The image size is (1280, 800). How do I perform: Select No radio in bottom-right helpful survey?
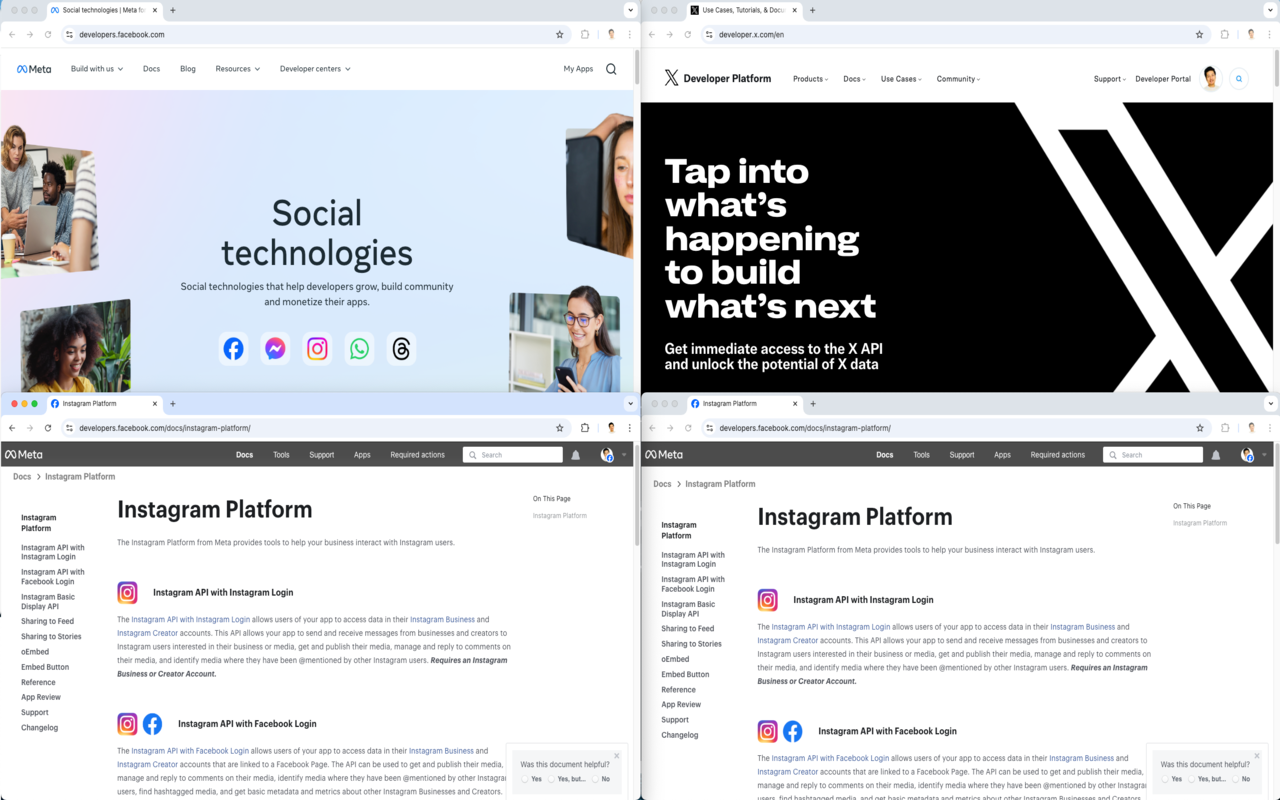[x=1235, y=779]
